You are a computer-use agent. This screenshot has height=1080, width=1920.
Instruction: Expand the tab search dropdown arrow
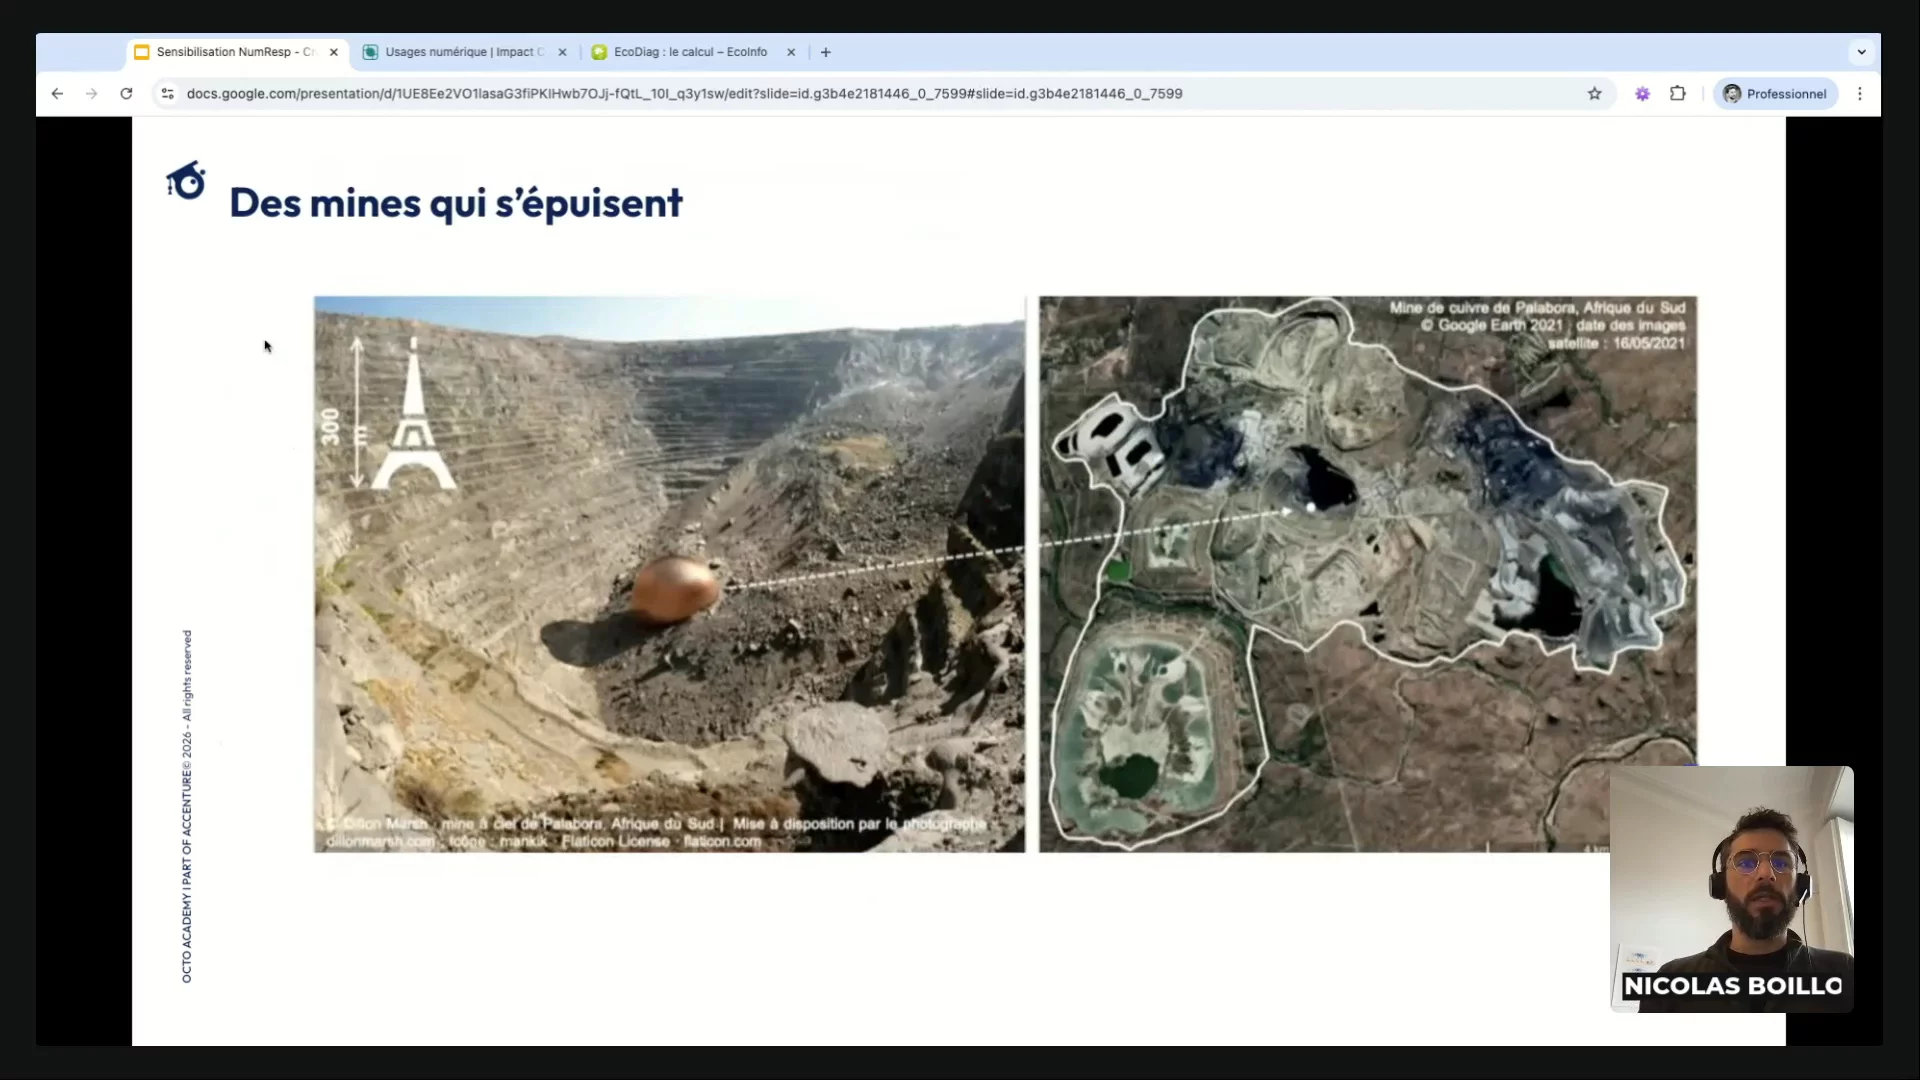pyautogui.click(x=1861, y=52)
